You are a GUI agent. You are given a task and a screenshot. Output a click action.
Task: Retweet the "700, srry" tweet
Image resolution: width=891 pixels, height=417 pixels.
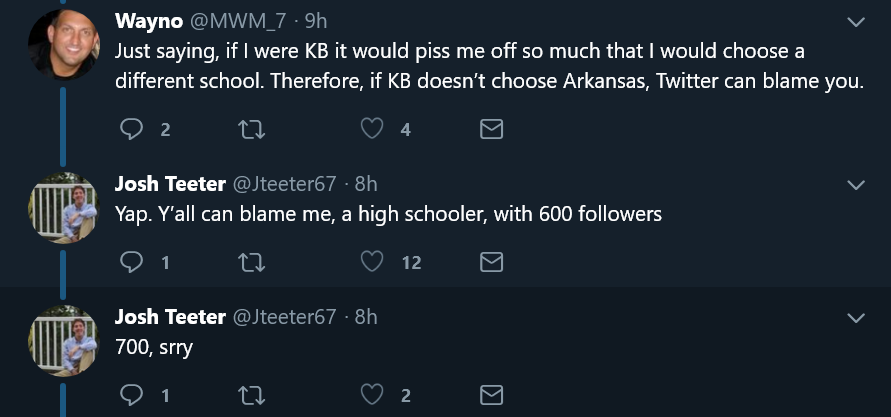click(x=251, y=395)
